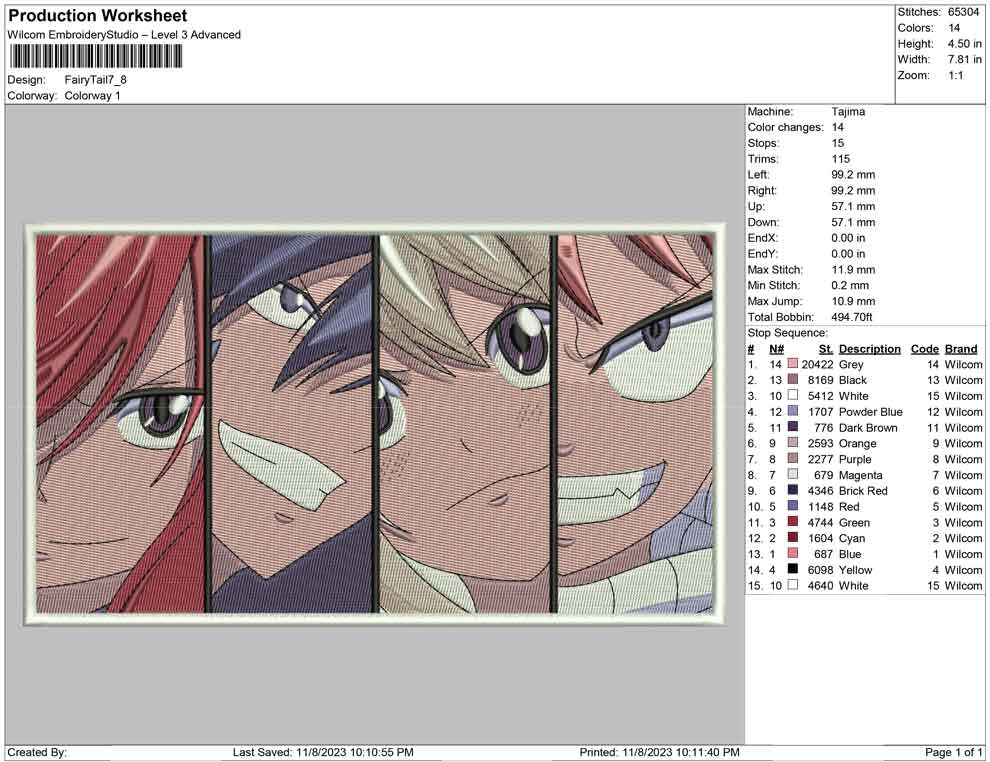Click the 'Code' column header
Screen dimensions: 990x762
tap(925, 348)
